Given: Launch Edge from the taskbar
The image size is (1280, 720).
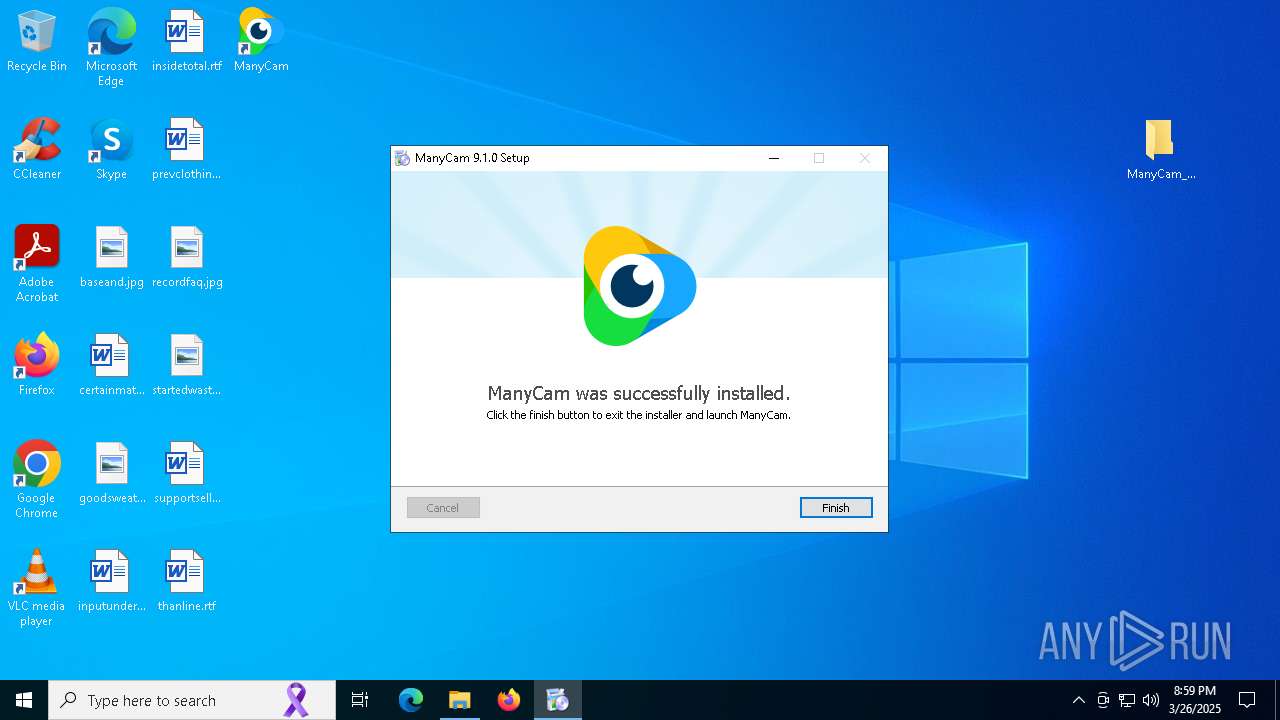Looking at the screenshot, I should pyautogui.click(x=411, y=700).
